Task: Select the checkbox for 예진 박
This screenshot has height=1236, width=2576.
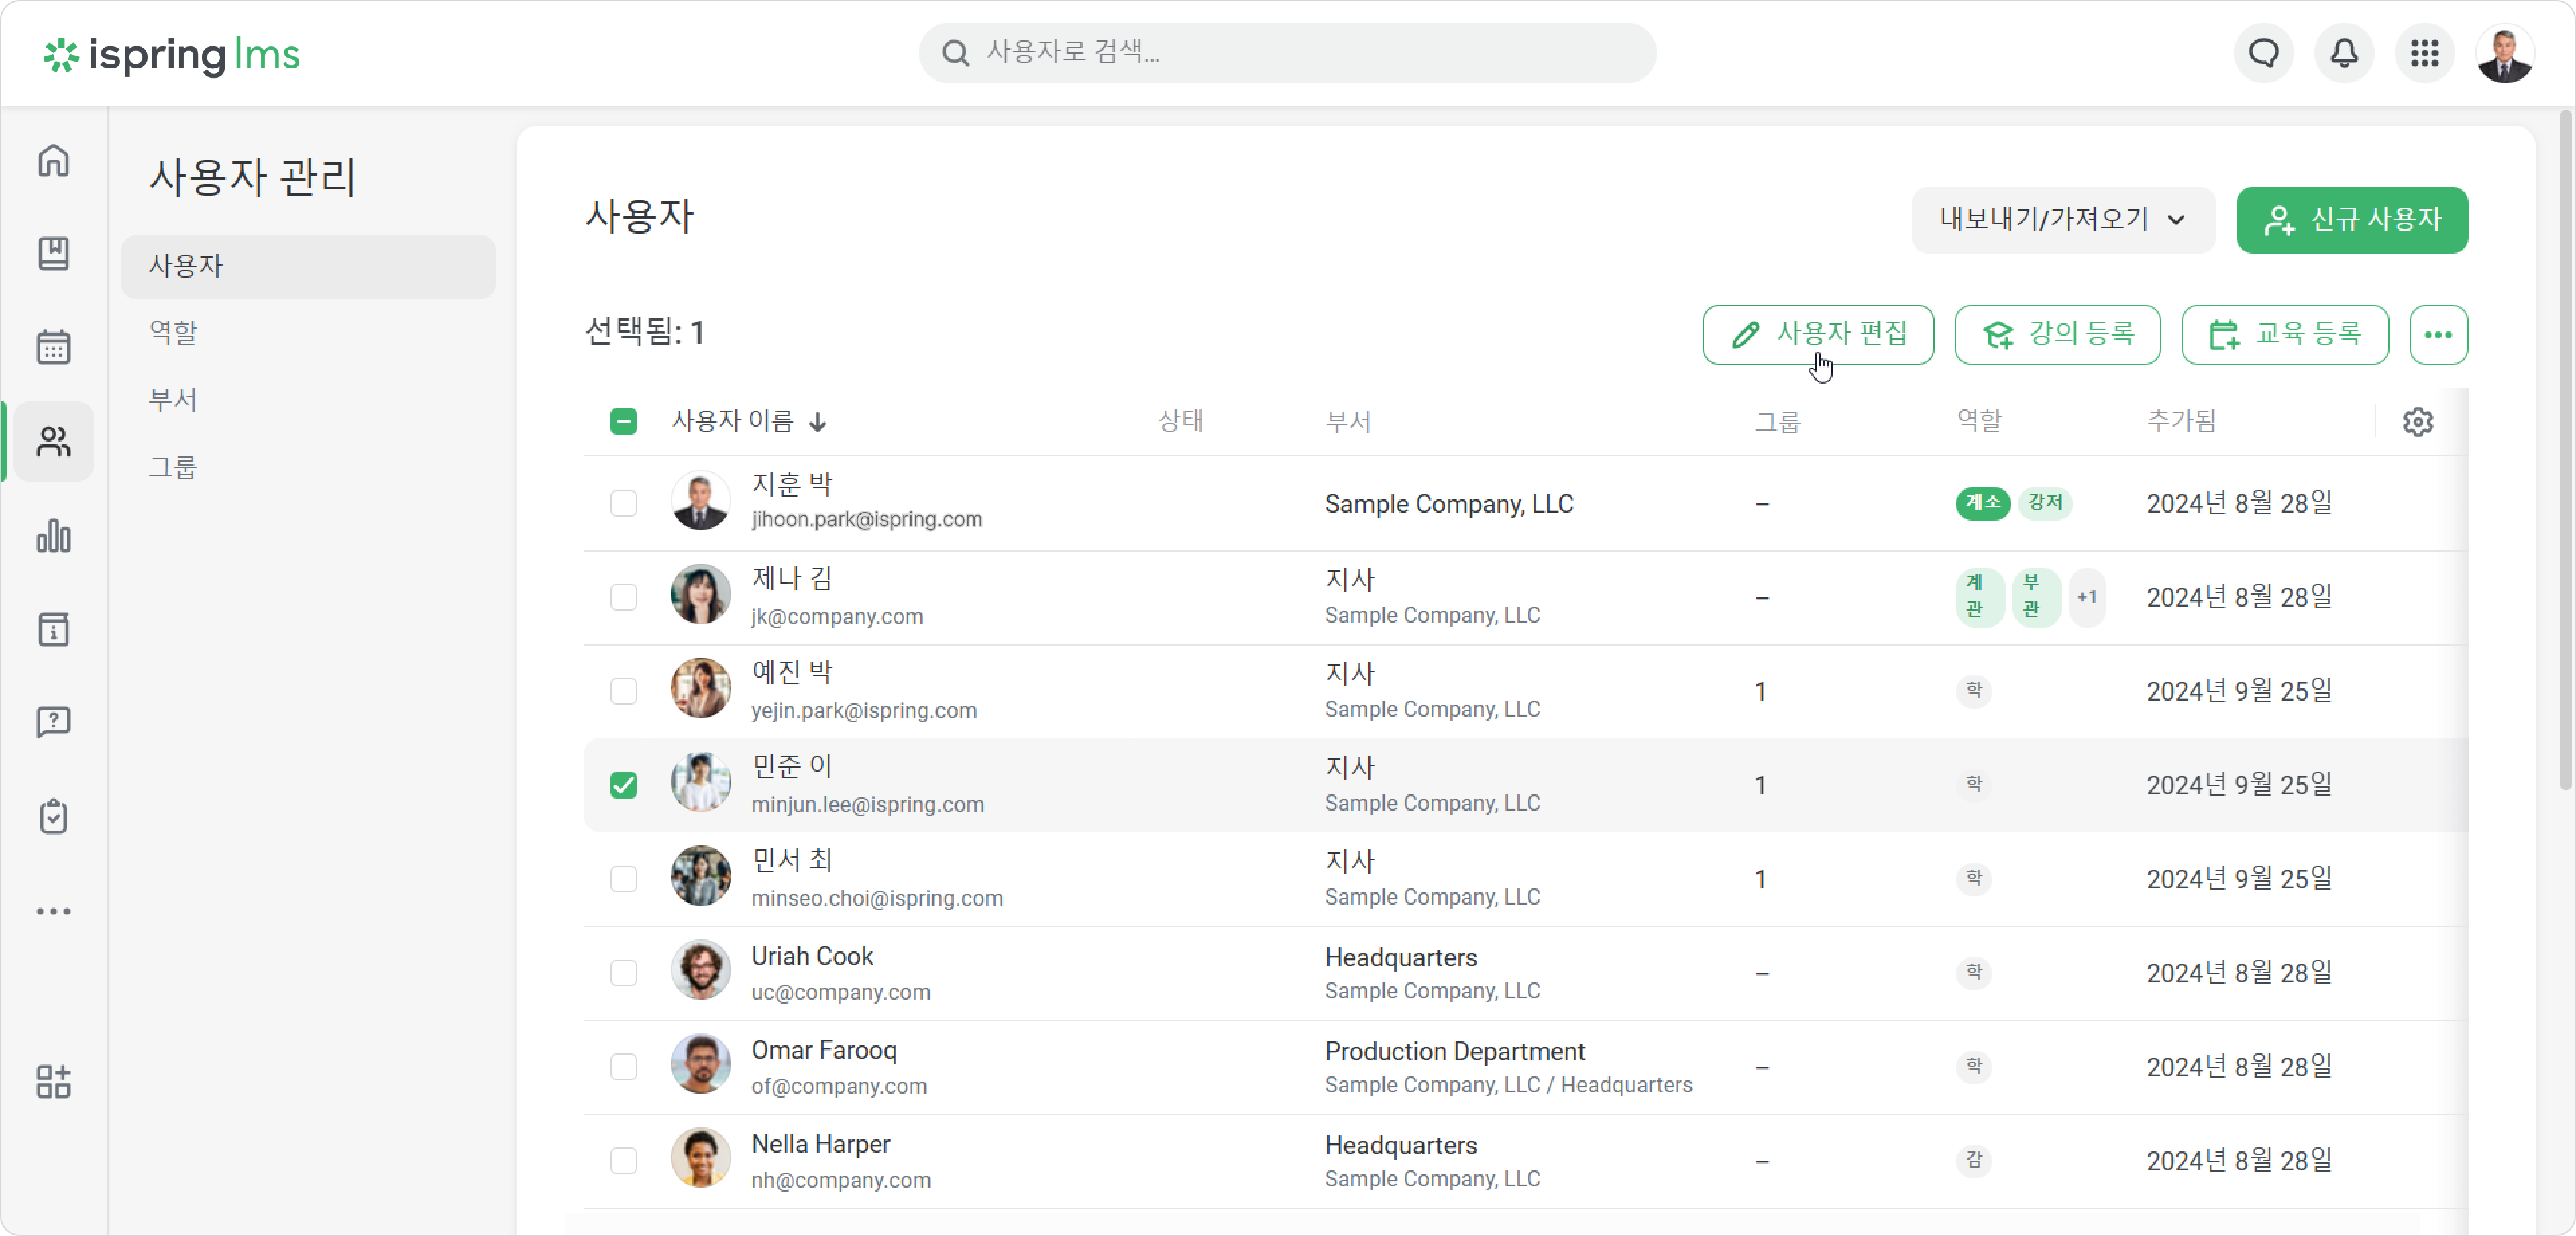Action: 624,691
